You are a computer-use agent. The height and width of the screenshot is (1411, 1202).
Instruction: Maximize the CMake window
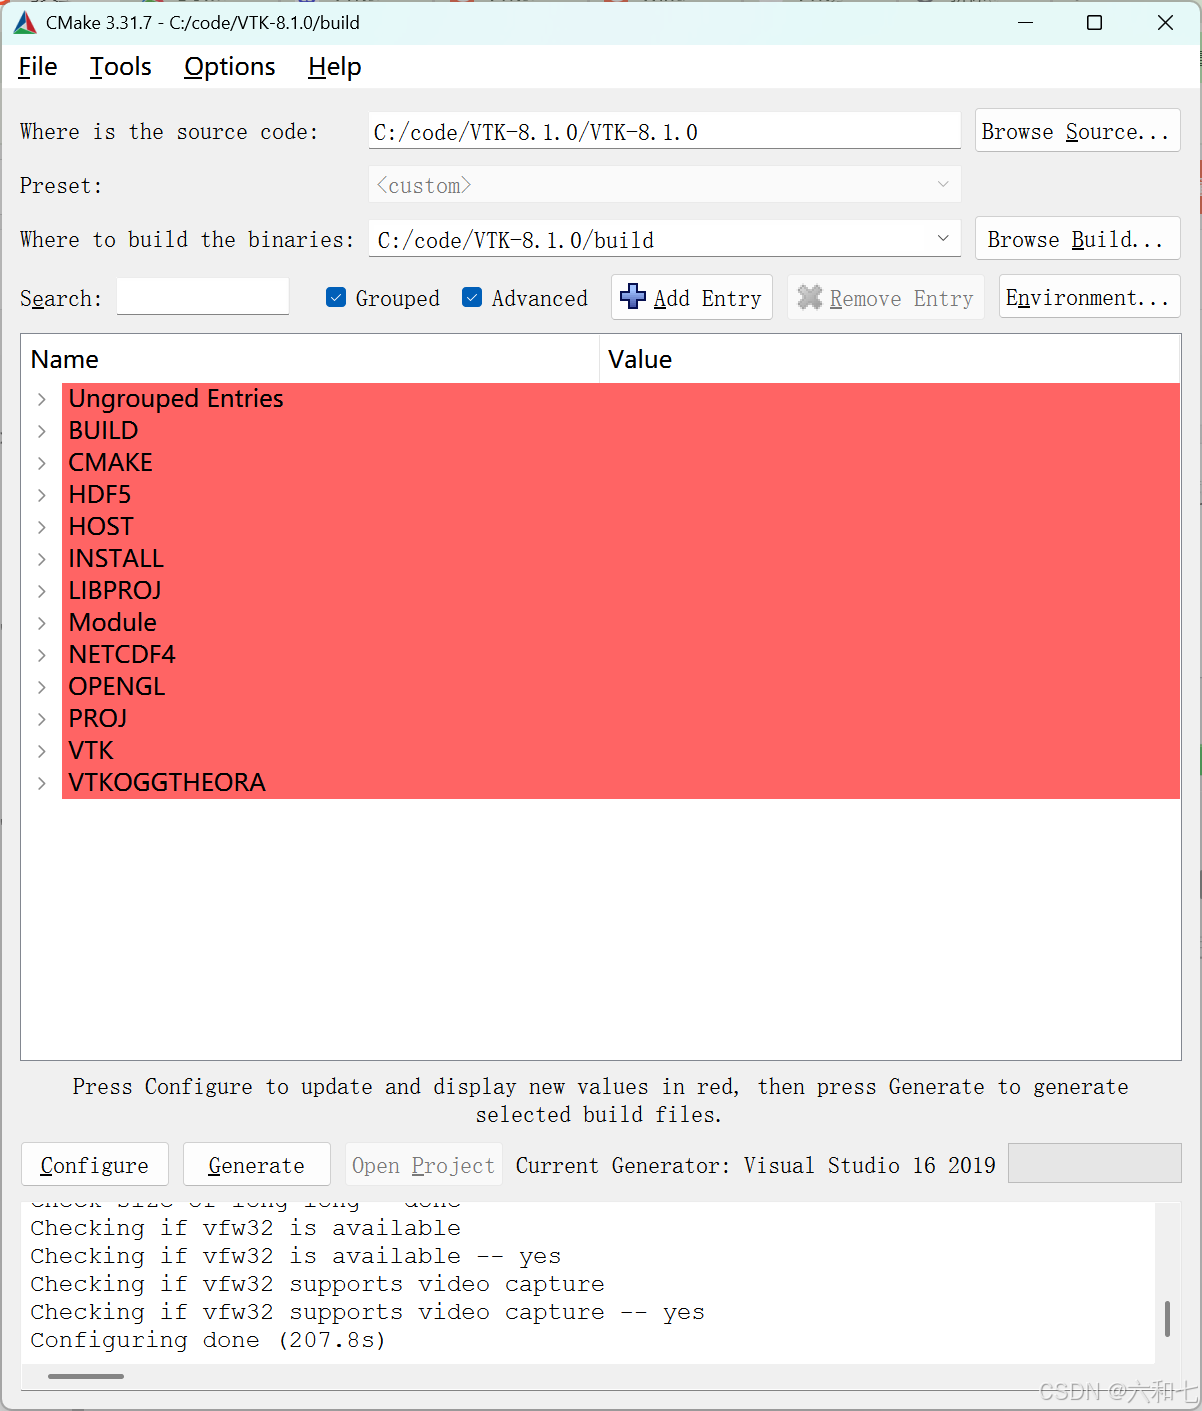coord(1095,22)
